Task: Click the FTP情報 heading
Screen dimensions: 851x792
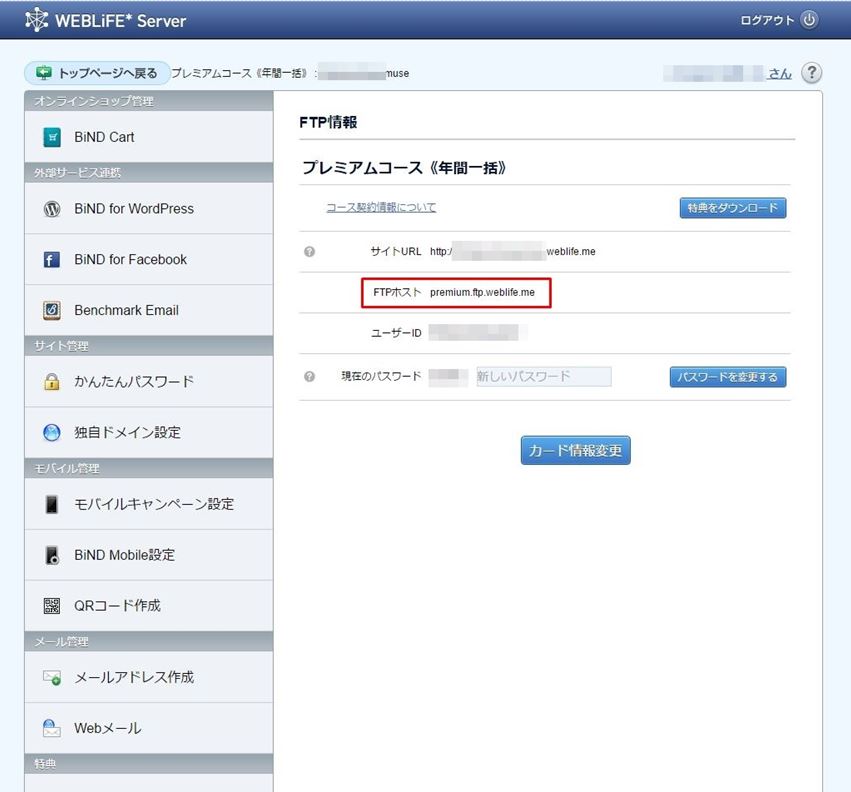Action: click(x=328, y=122)
